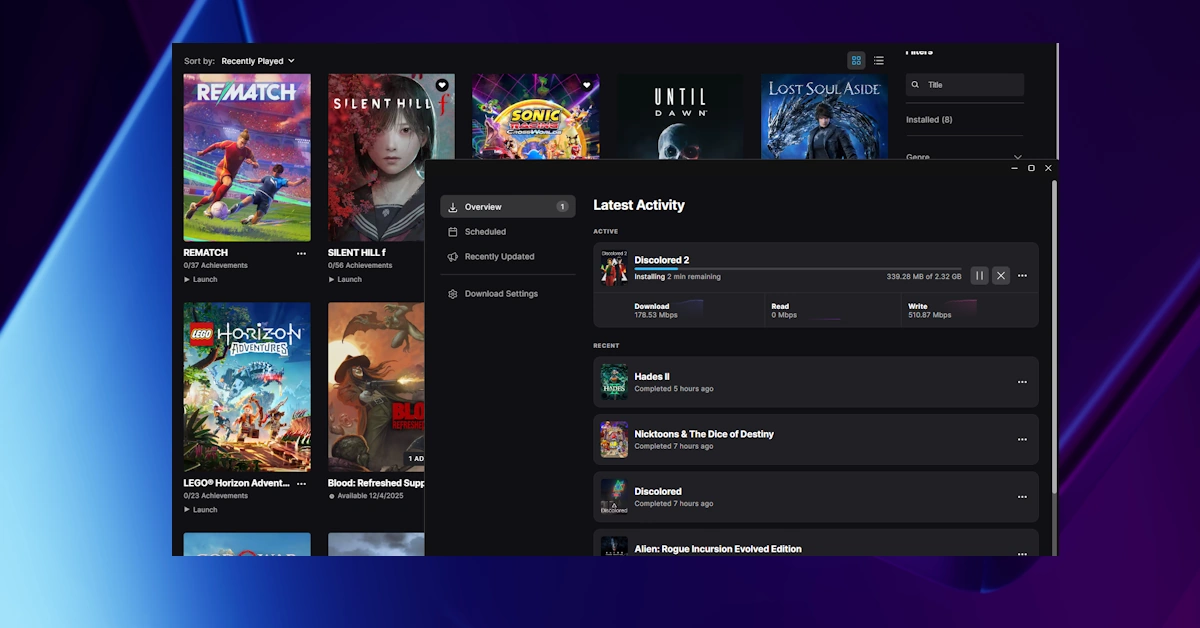1200x628 pixels.
Task: Open the options menu for Hades II
Action: (1022, 382)
